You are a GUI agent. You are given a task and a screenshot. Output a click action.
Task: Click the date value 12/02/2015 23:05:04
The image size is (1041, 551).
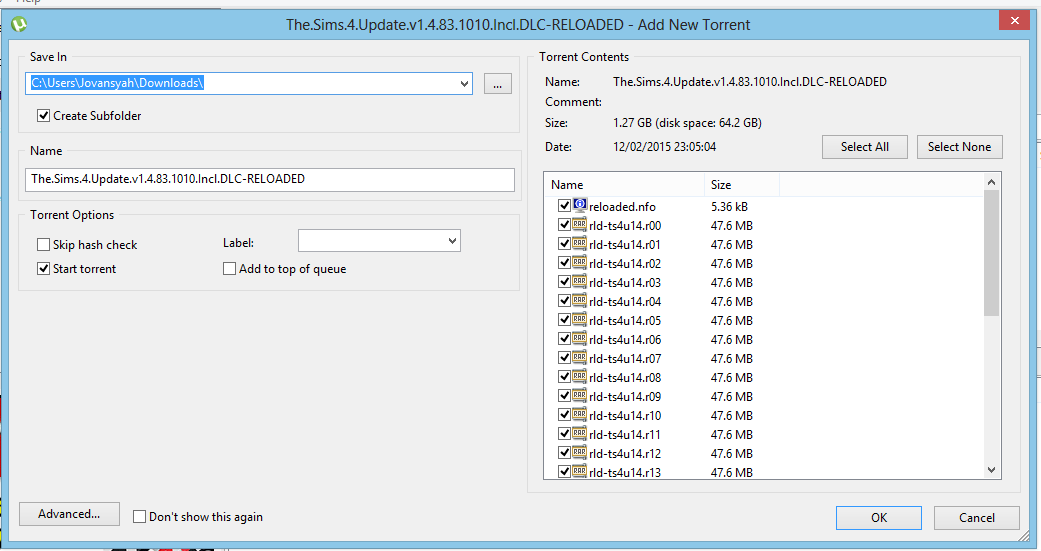click(x=665, y=147)
